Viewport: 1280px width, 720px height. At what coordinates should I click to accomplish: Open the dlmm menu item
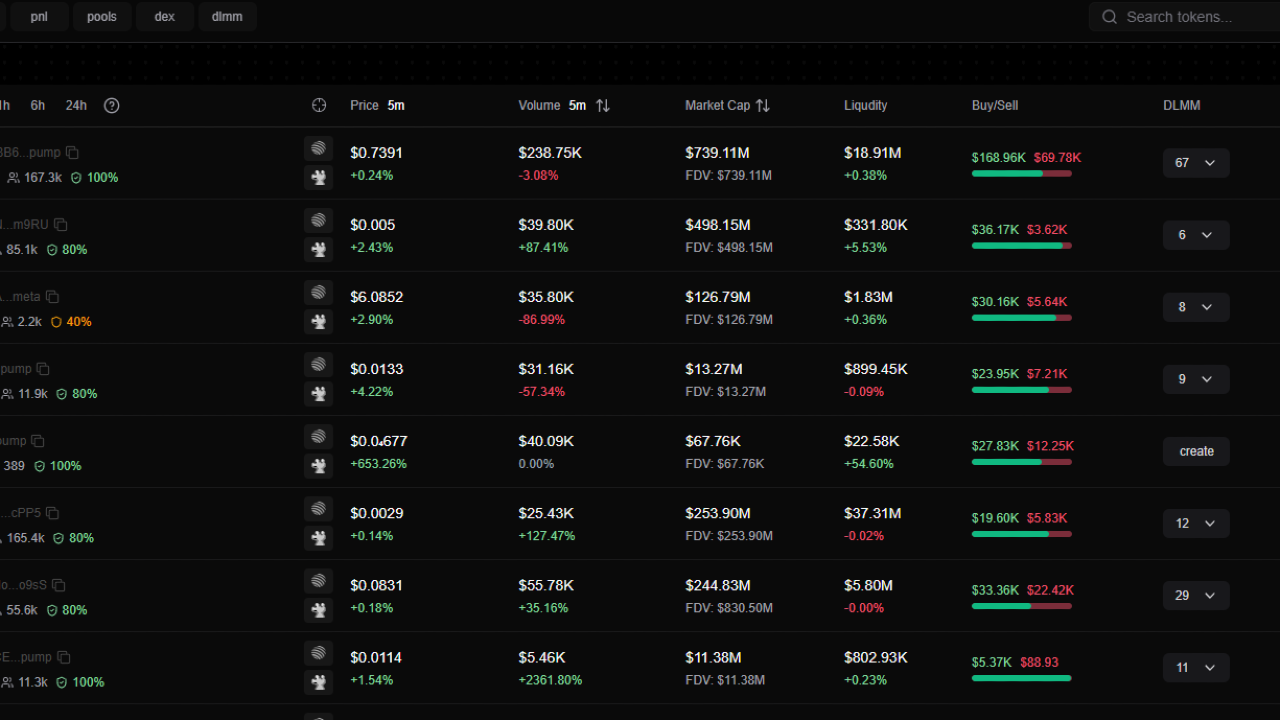click(227, 16)
